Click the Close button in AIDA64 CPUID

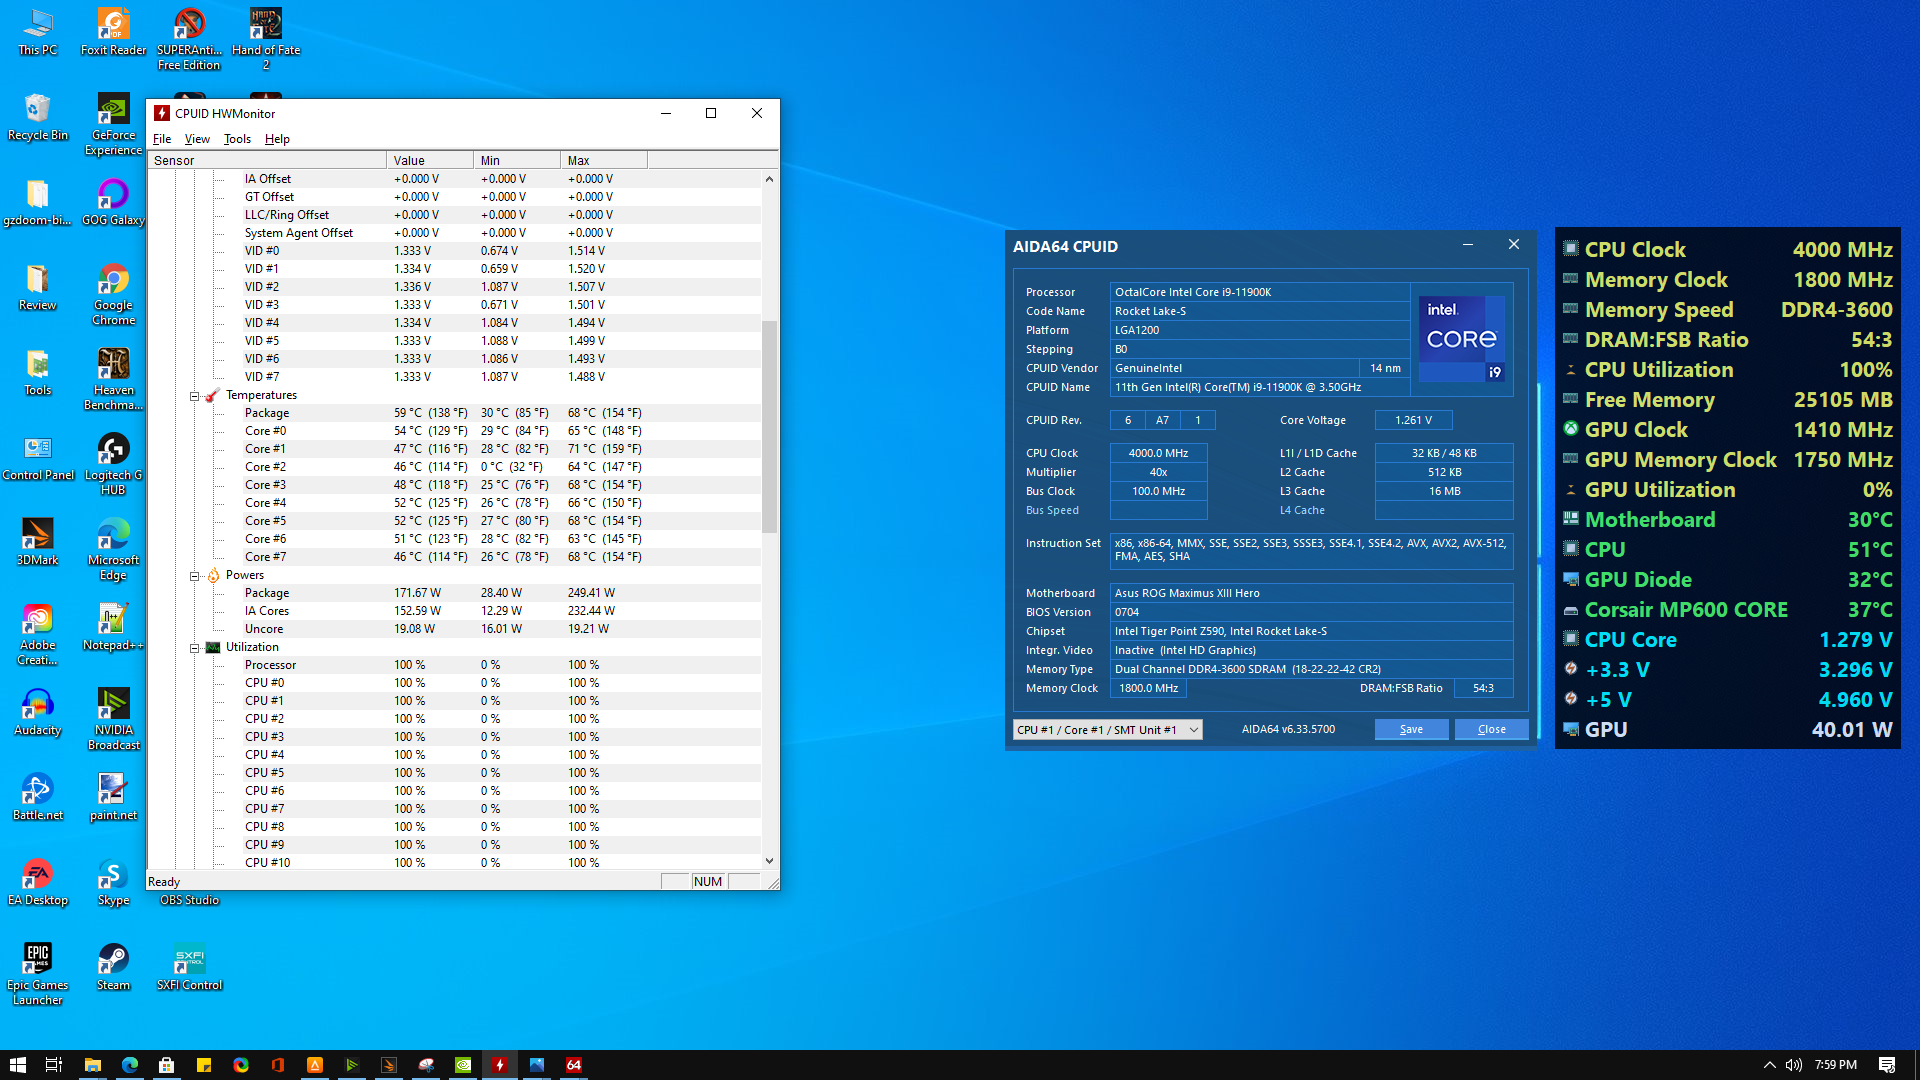pyautogui.click(x=1491, y=730)
